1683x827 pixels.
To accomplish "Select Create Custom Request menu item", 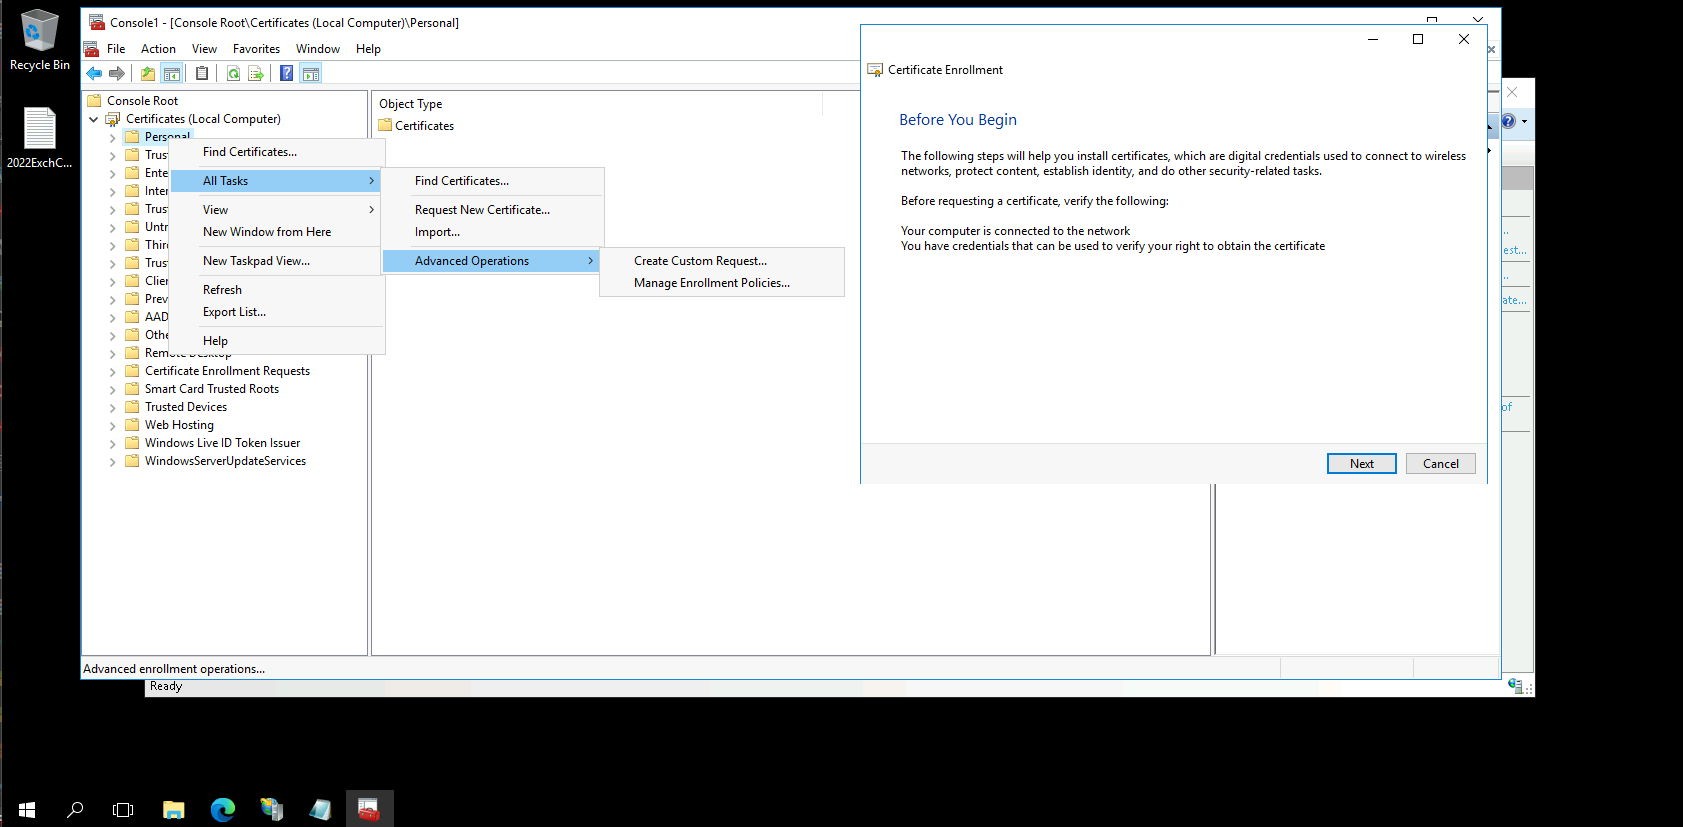I will coord(700,261).
